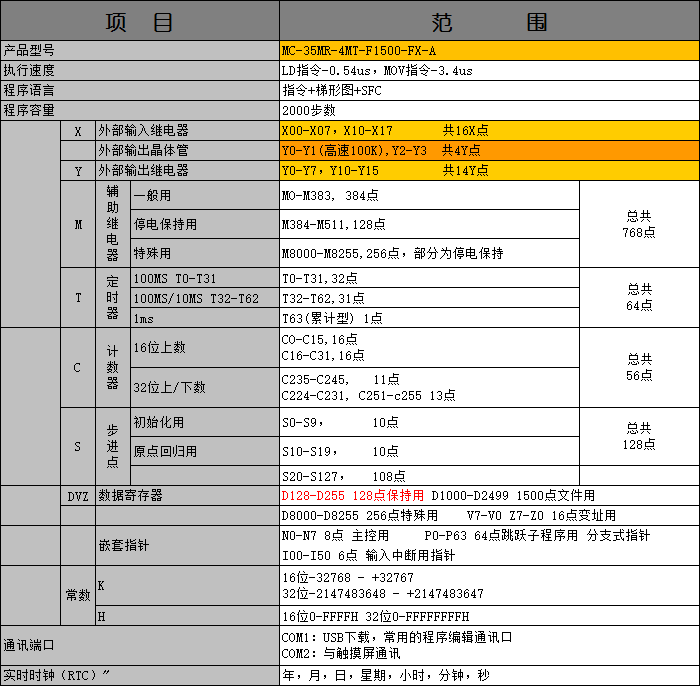Click the "外部输入继电器" cell
The width and height of the screenshot is (700, 686).
coord(144,130)
